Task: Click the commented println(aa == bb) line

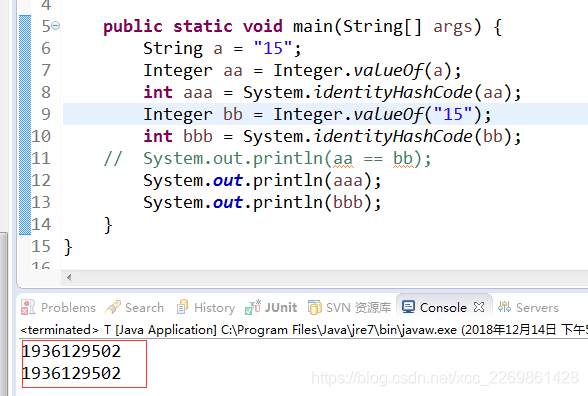Action: [268, 159]
